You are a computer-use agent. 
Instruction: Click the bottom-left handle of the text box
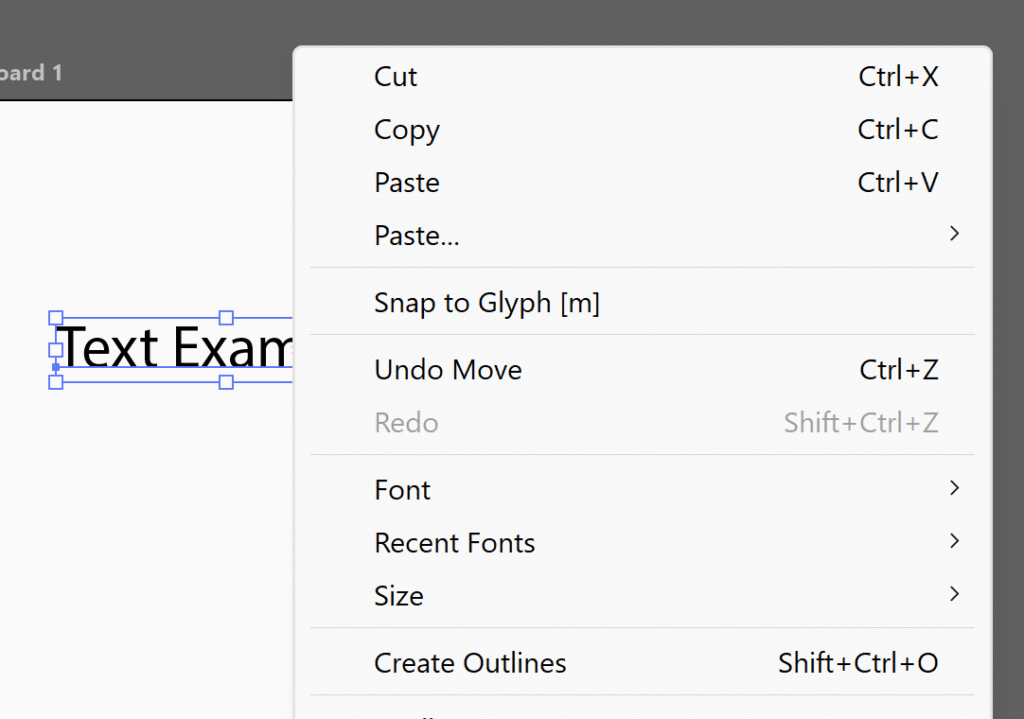tap(56, 382)
